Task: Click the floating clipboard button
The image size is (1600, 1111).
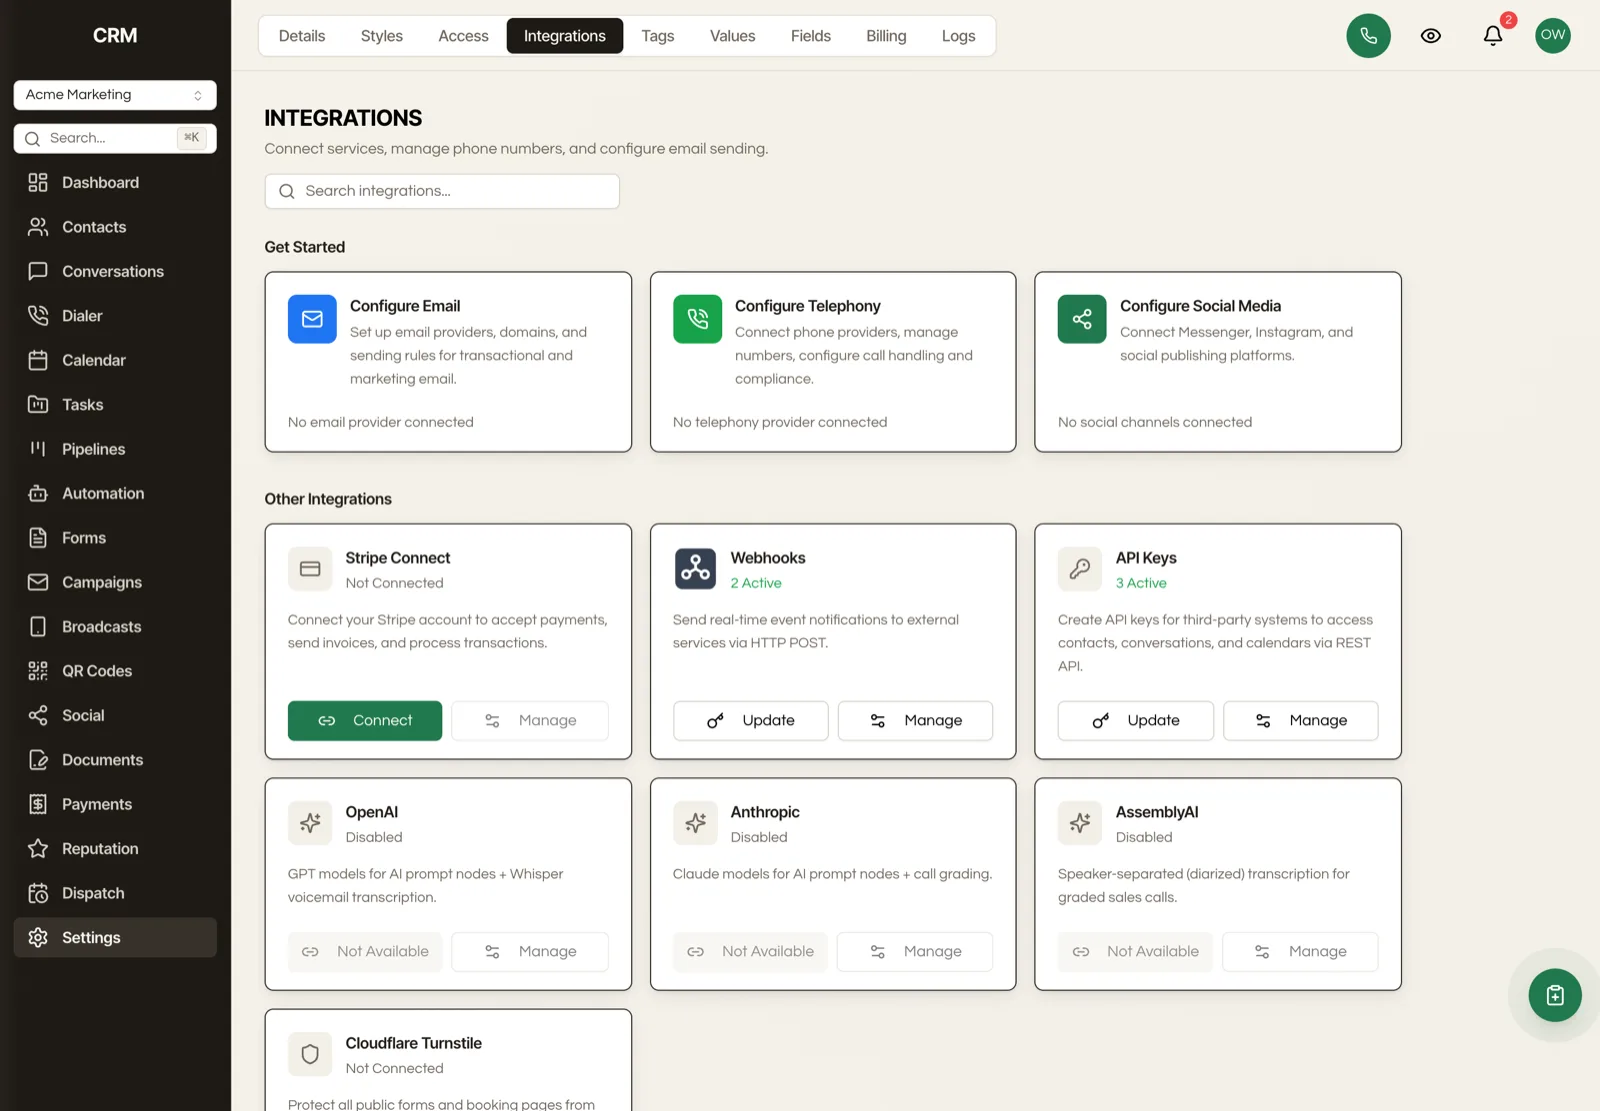Action: (x=1555, y=995)
